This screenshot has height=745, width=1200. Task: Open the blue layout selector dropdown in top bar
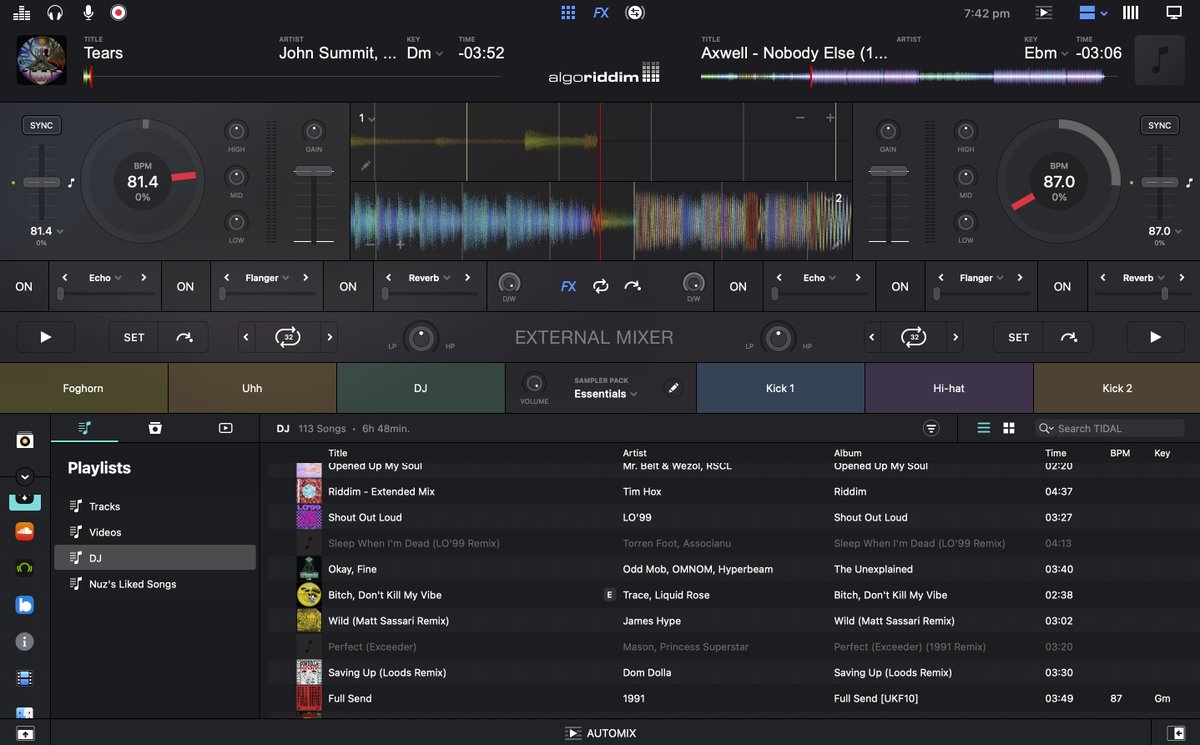[1093, 13]
